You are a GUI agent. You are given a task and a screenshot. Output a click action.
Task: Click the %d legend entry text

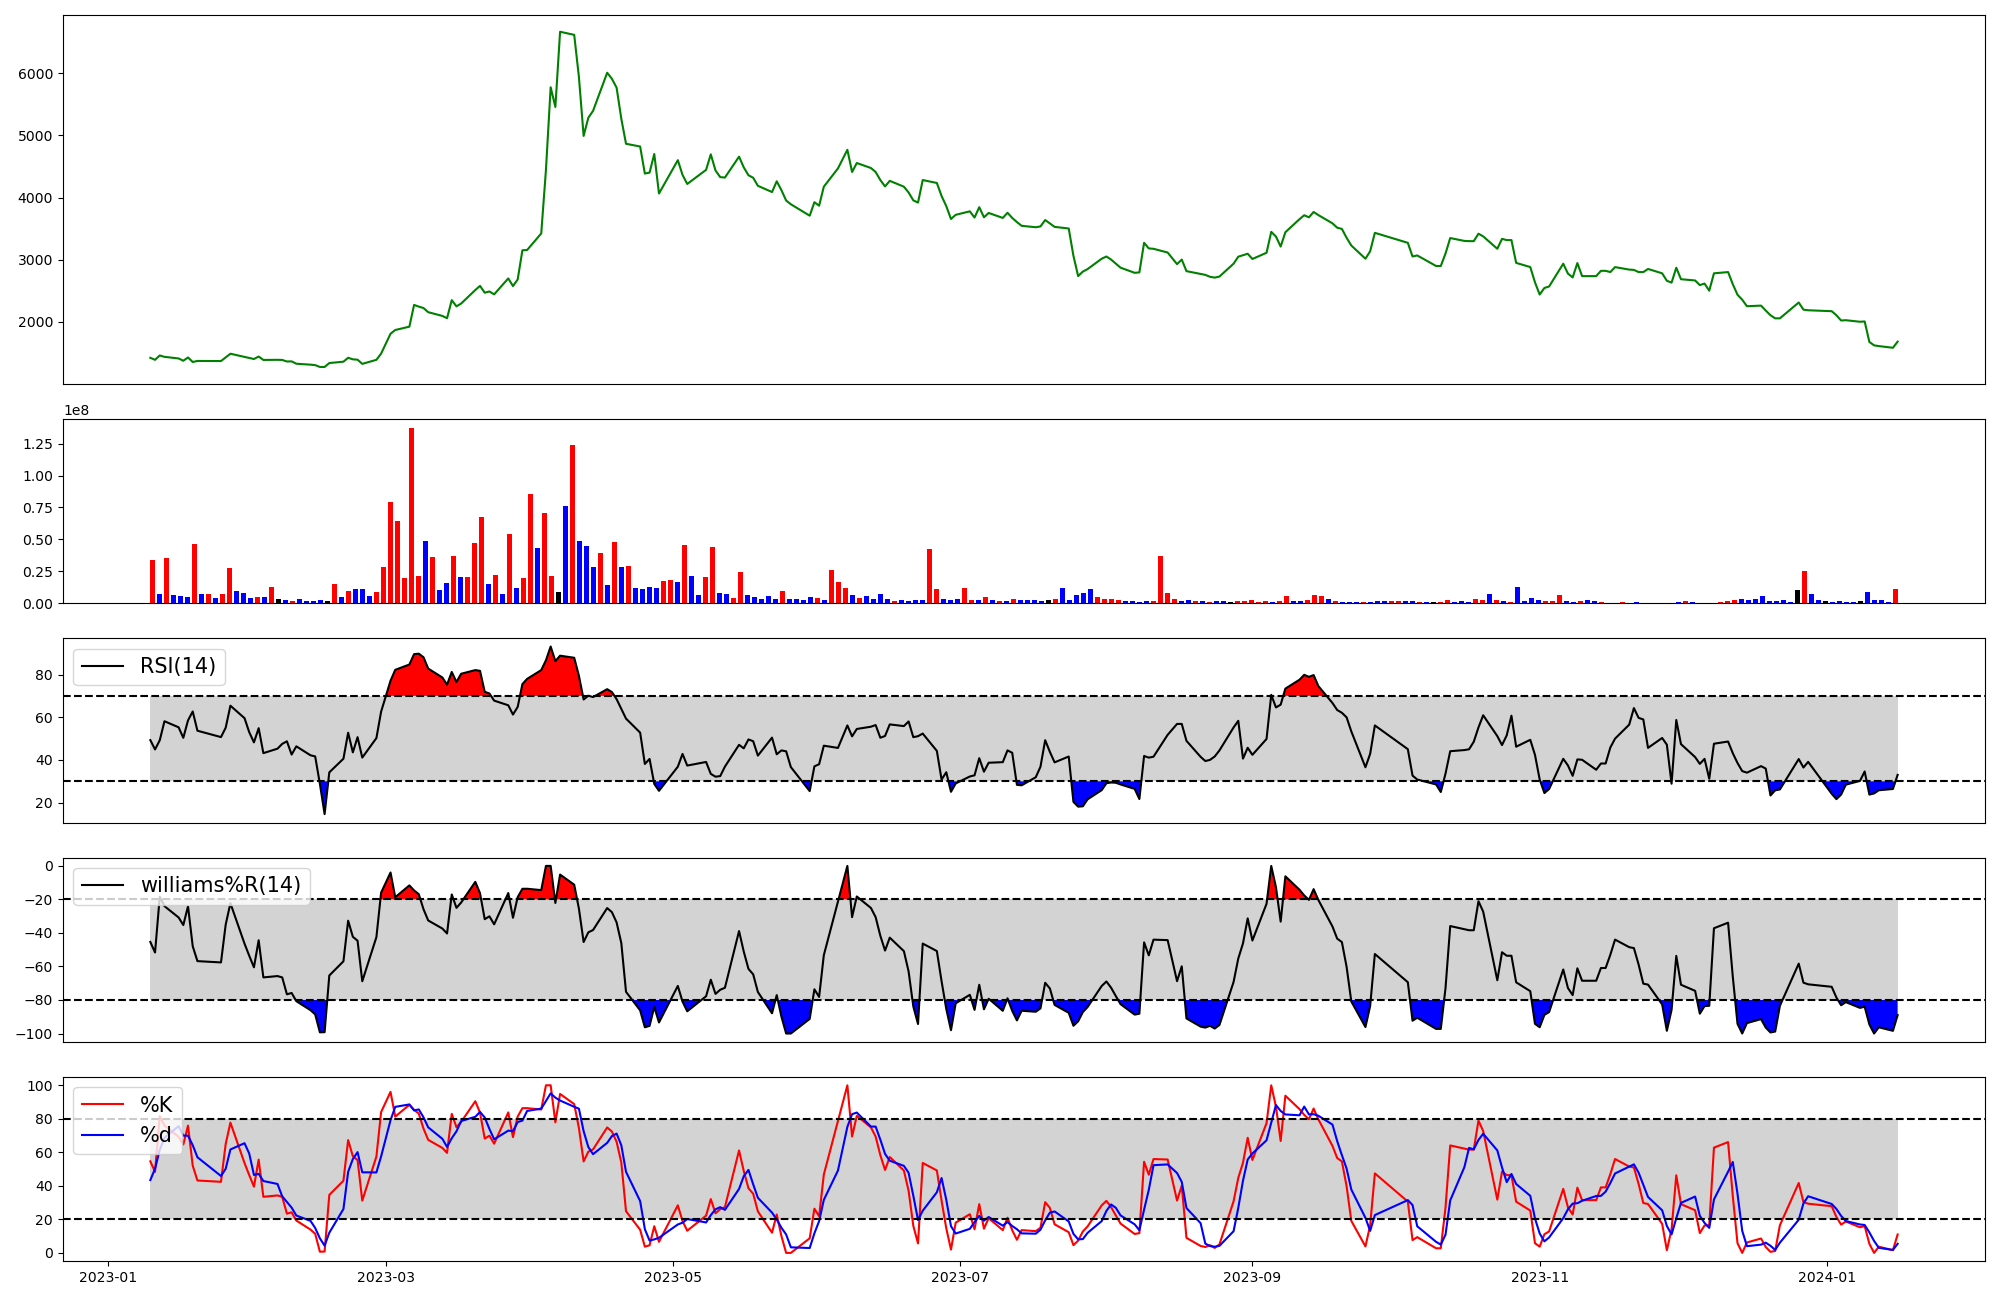[x=156, y=1135]
